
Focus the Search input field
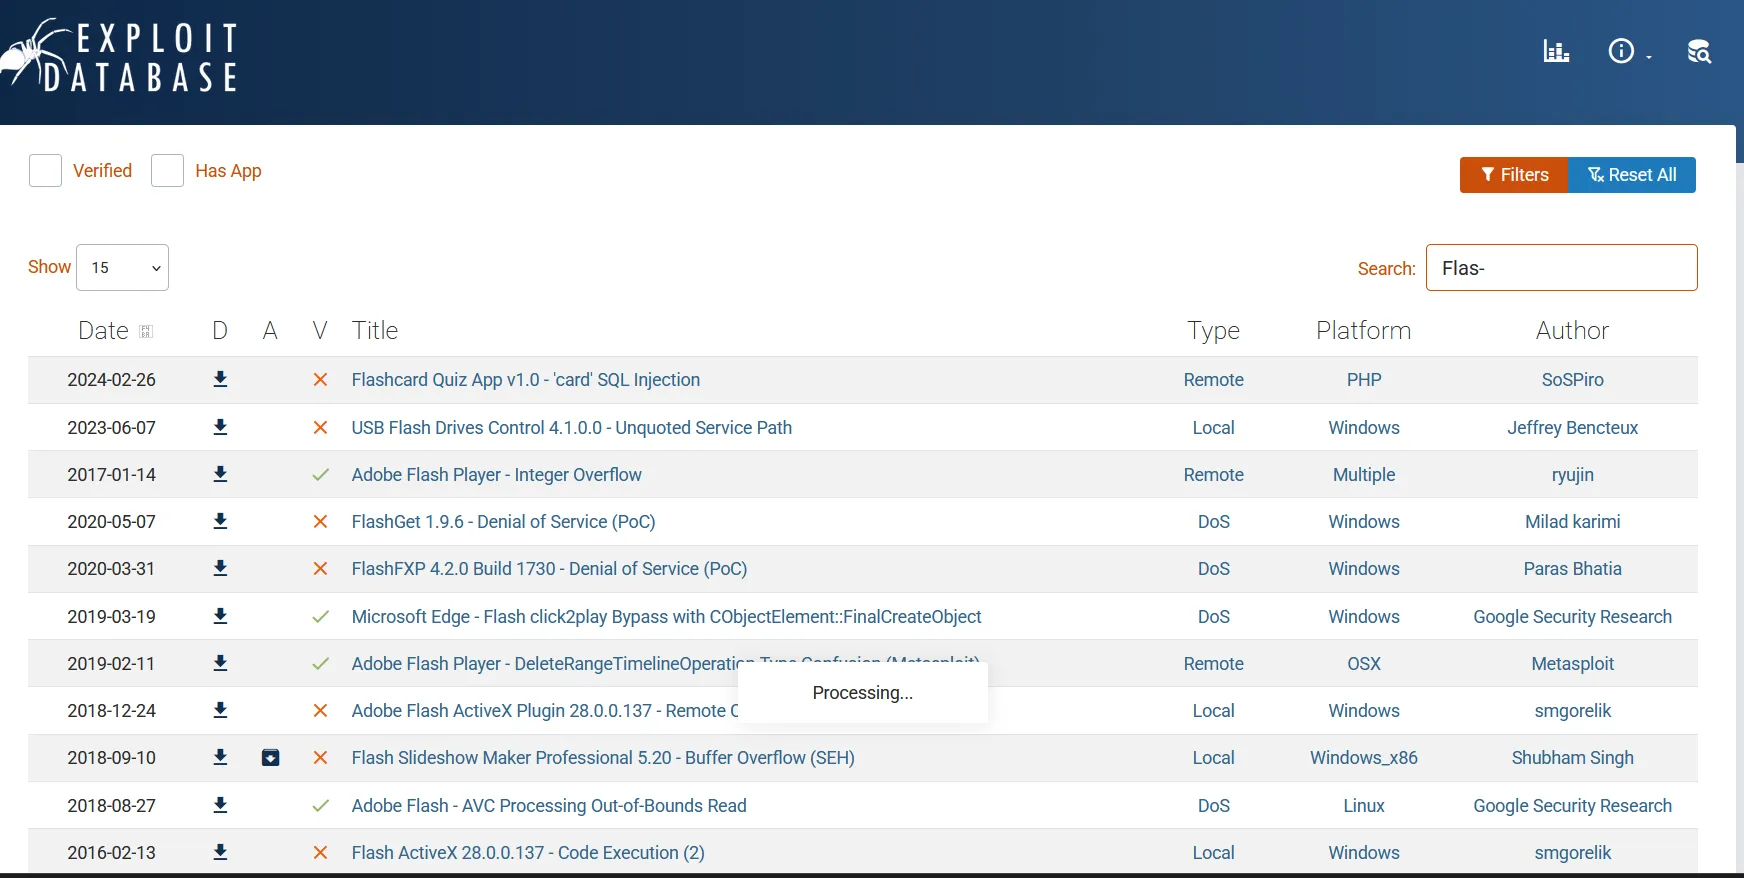[x=1561, y=268]
